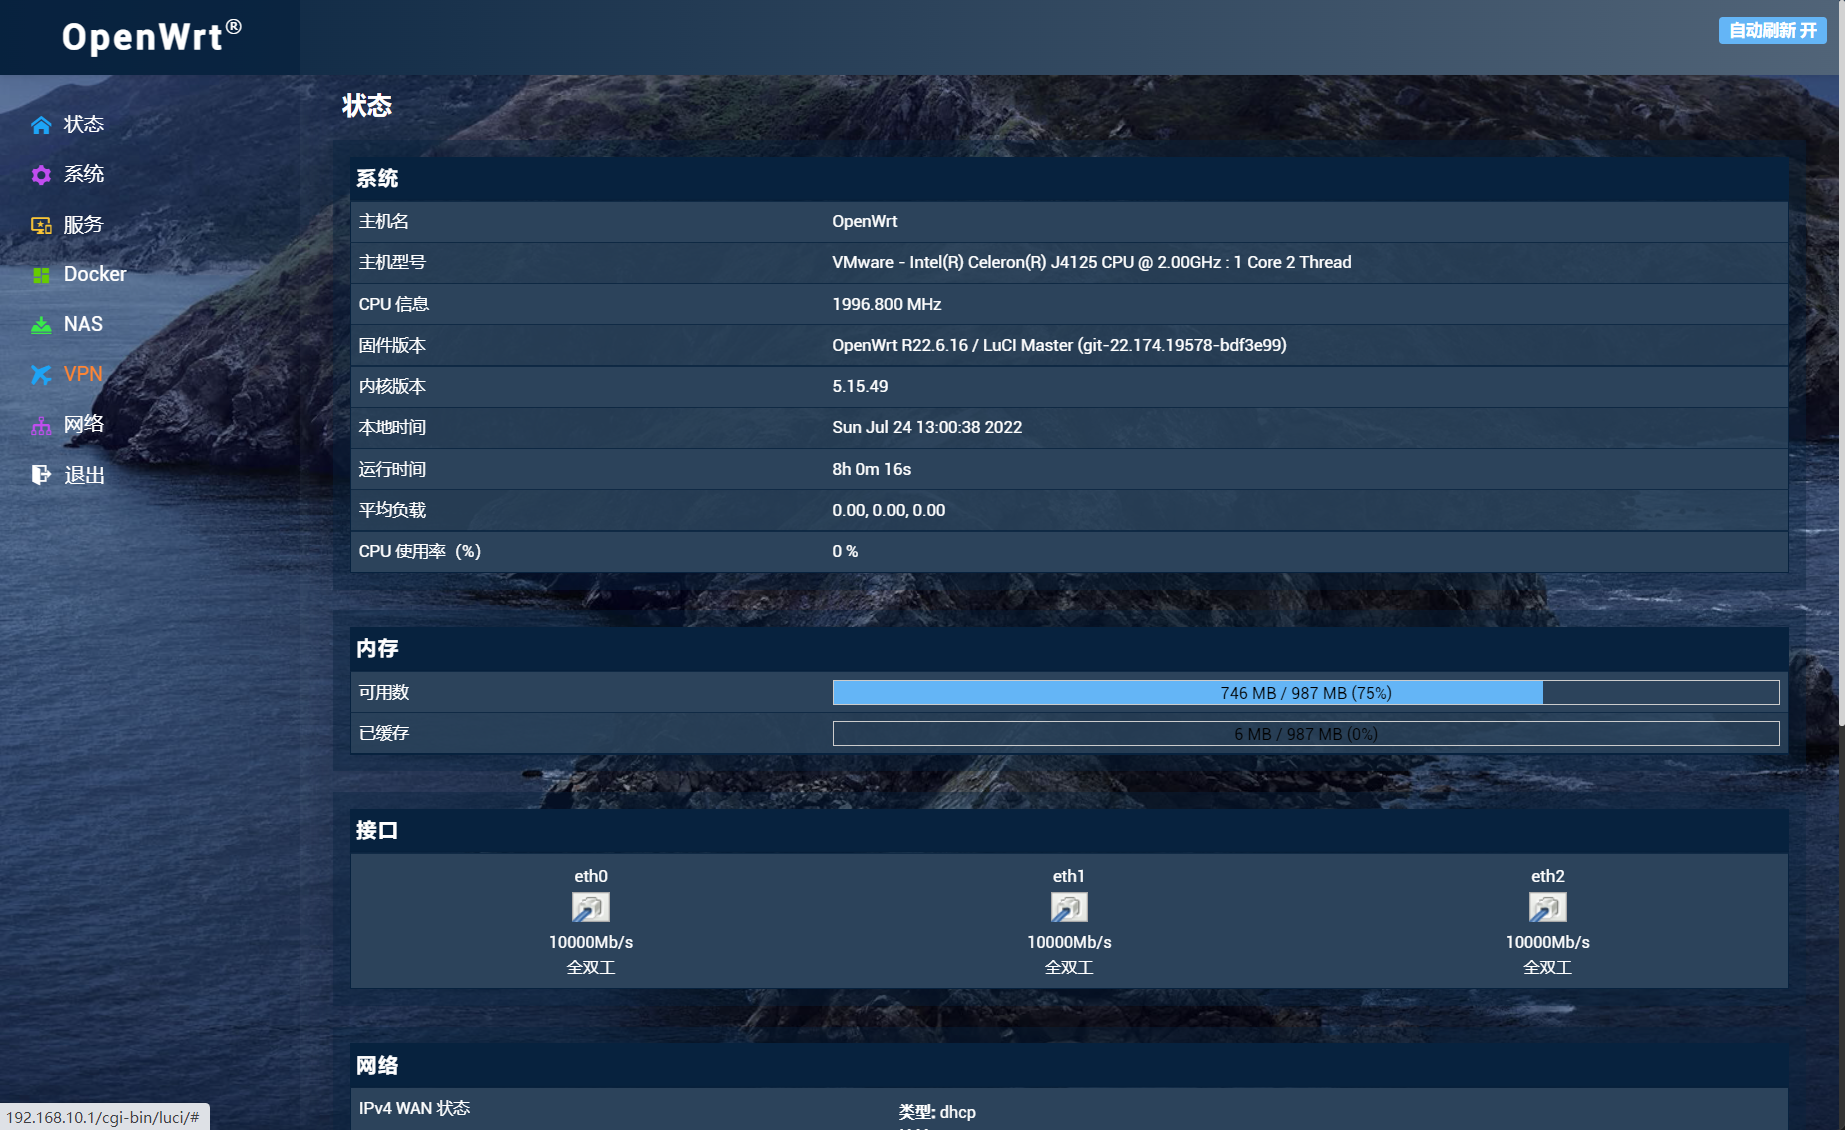Click the 接口 section heading
This screenshot has height=1130, width=1845.
click(377, 830)
